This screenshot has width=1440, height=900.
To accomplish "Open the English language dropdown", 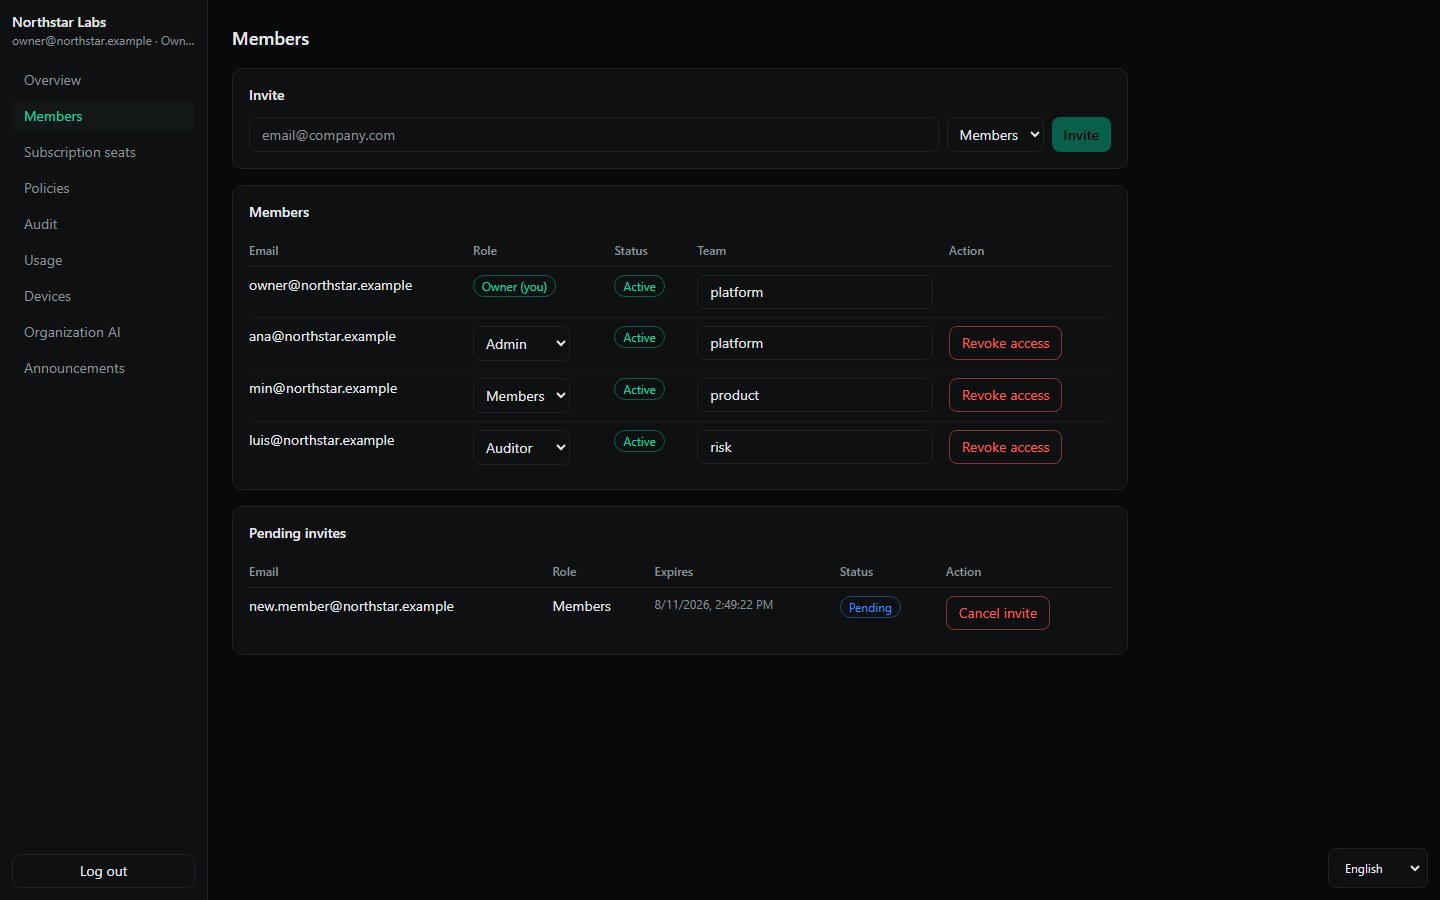I will [1378, 868].
